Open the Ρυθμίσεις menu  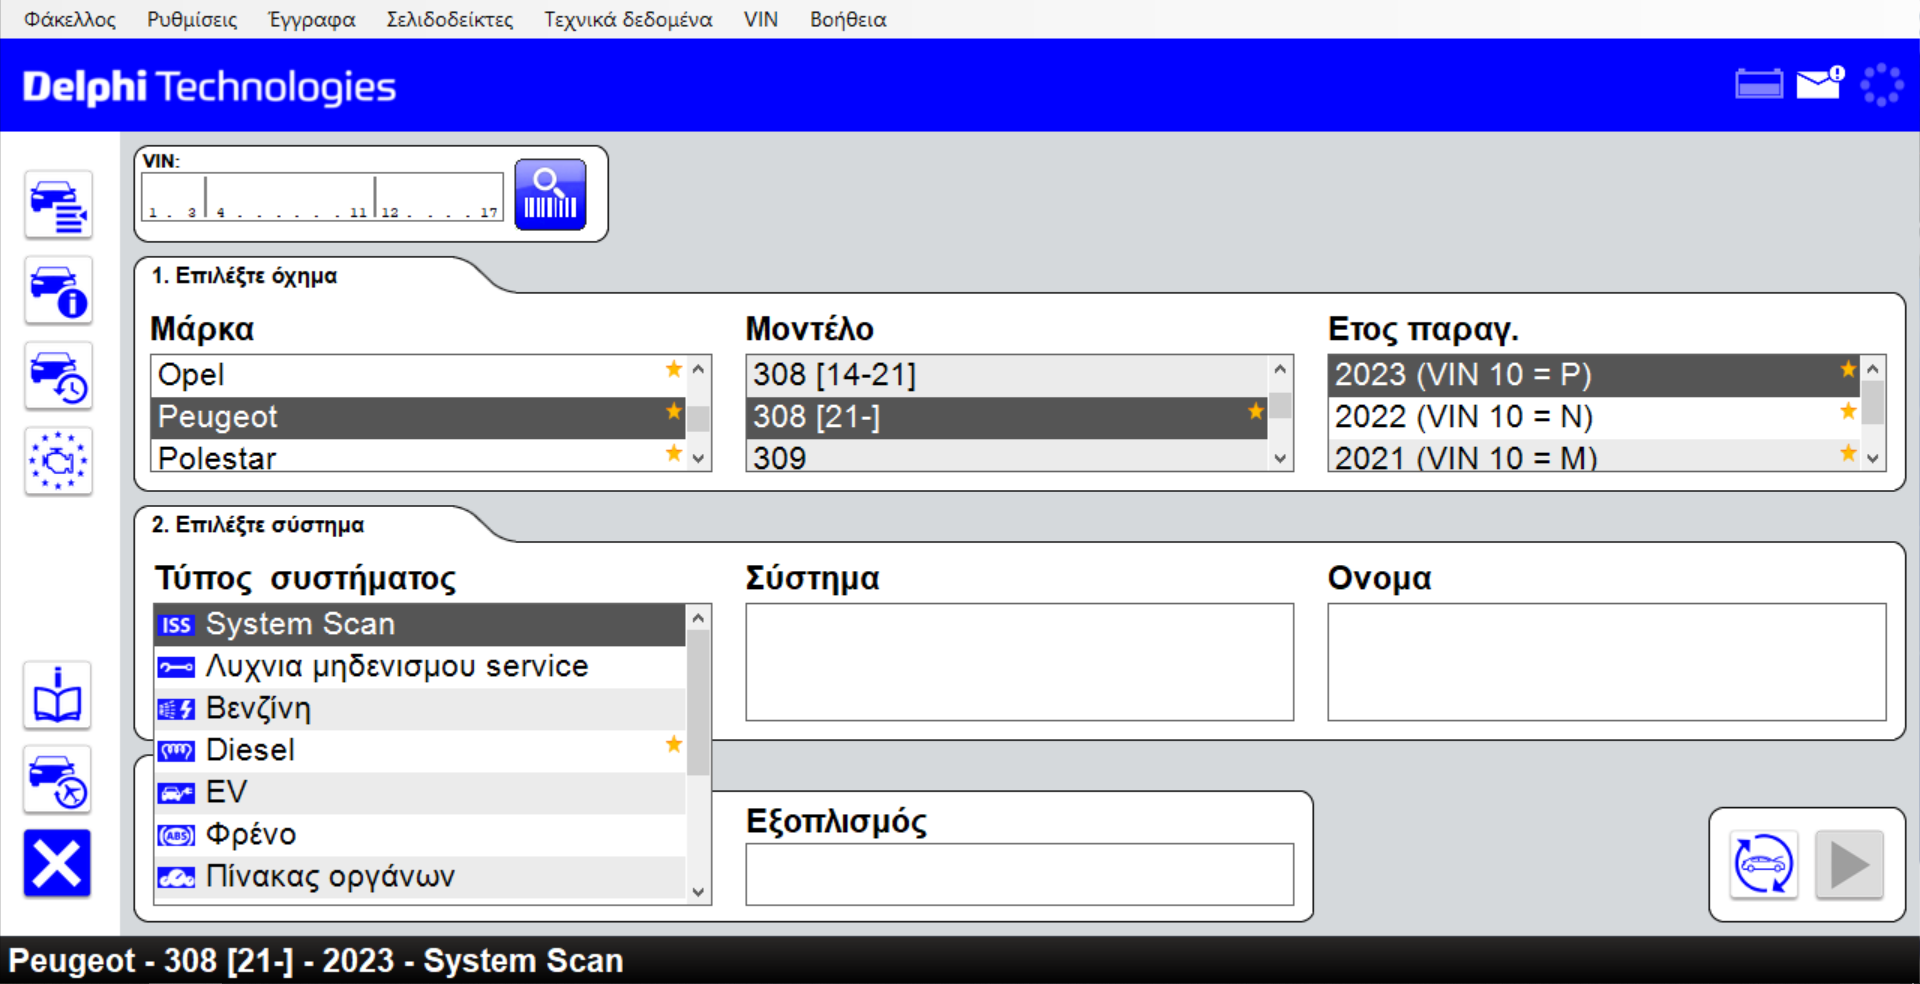pyautogui.click(x=192, y=19)
